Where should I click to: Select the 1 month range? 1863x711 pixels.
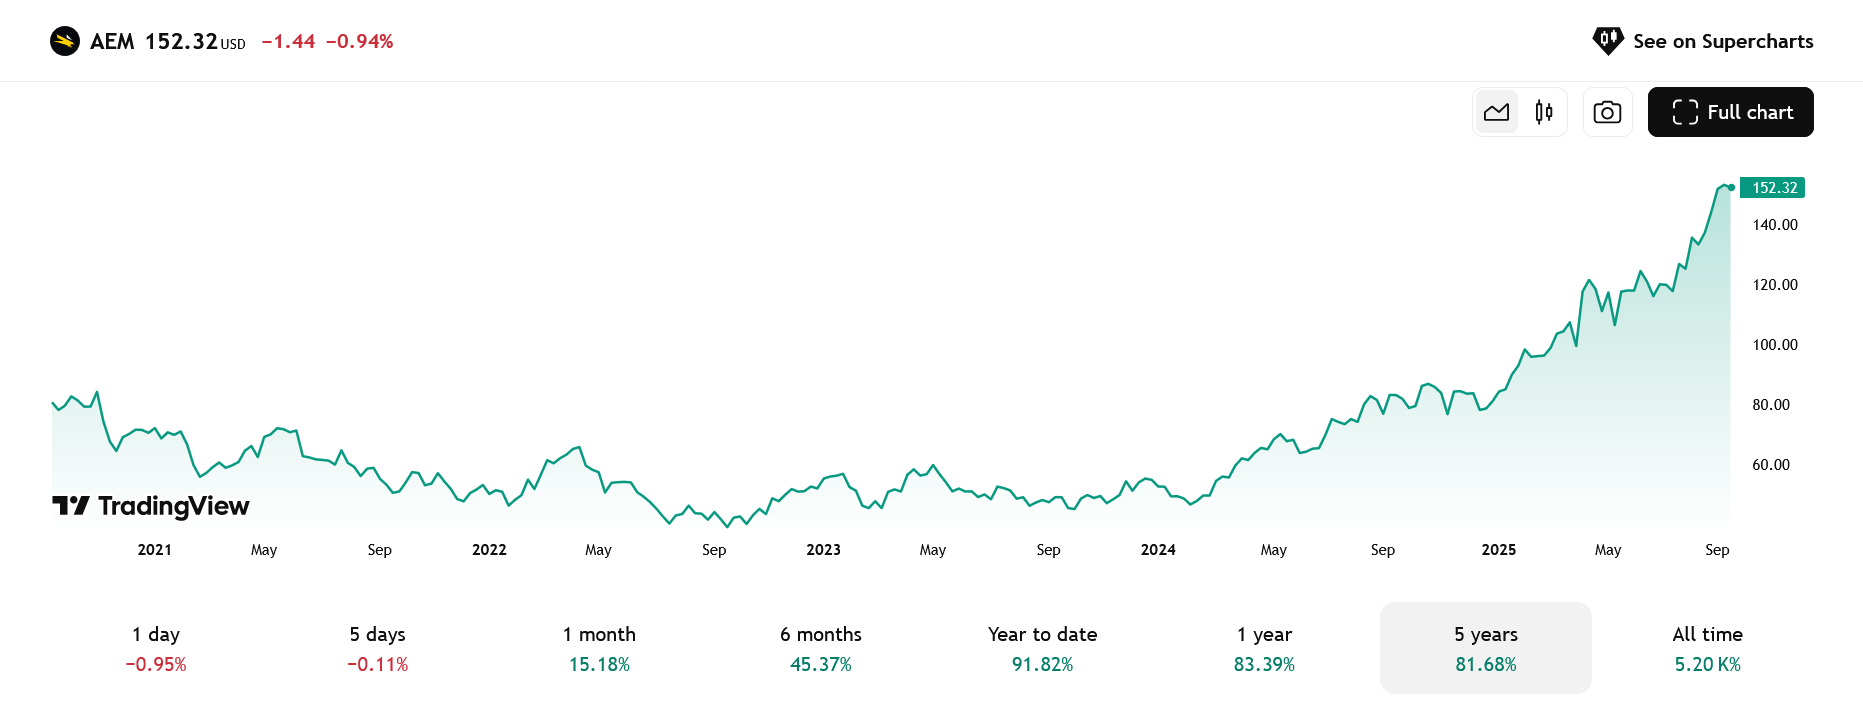tap(599, 648)
